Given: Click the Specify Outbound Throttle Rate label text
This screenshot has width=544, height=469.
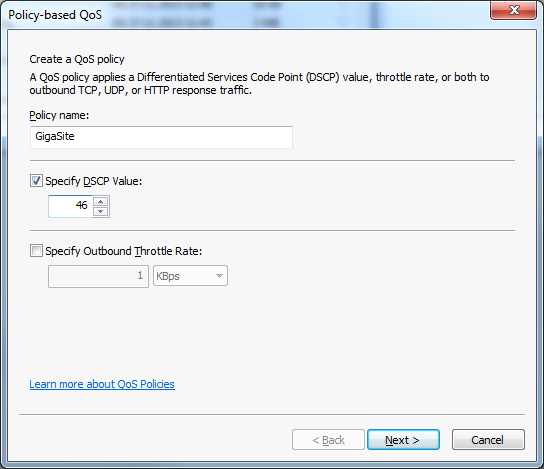Looking at the screenshot, I should pos(124,251).
